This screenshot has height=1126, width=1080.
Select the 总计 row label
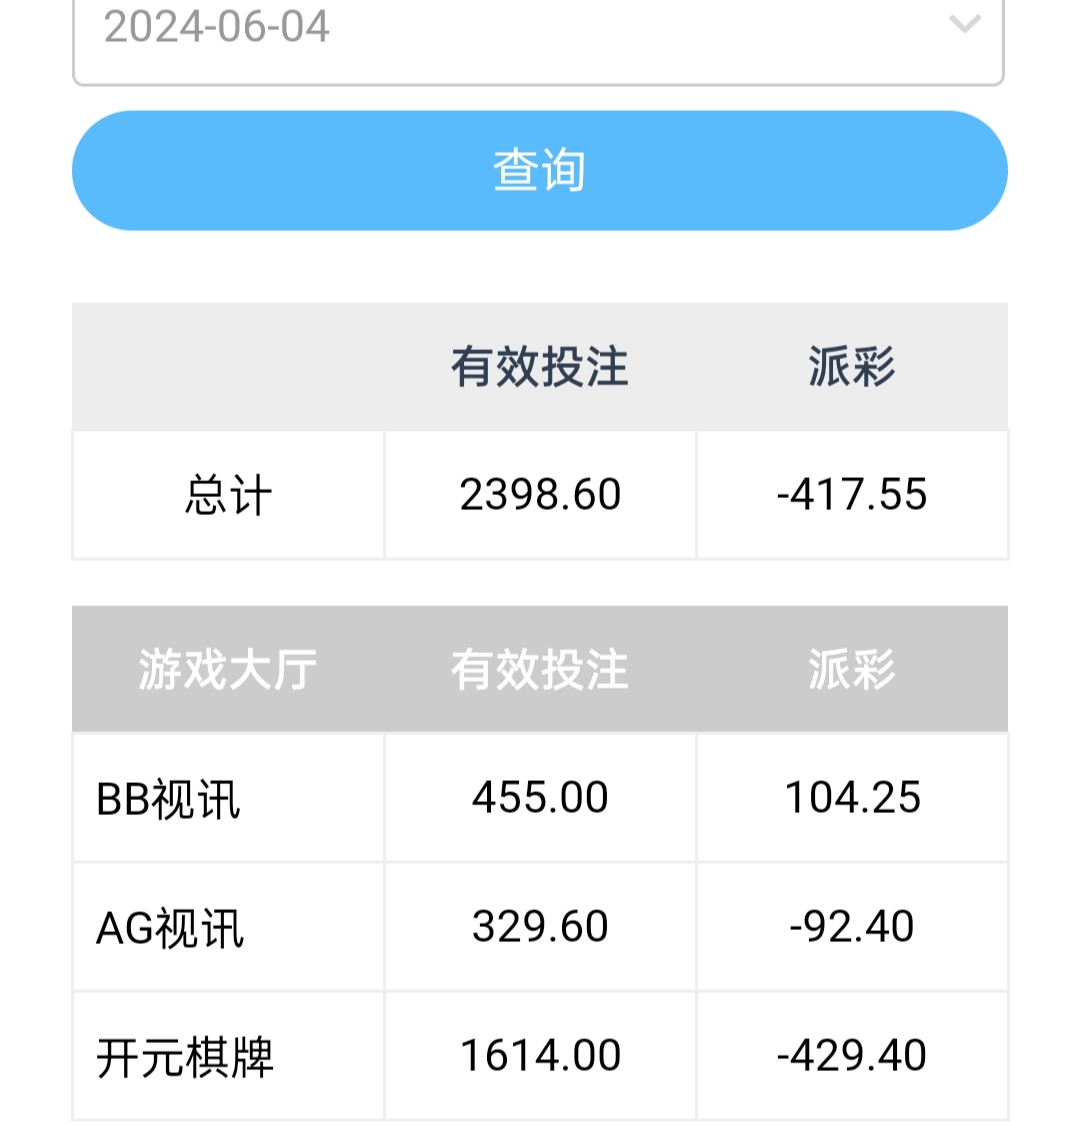click(228, 495)
